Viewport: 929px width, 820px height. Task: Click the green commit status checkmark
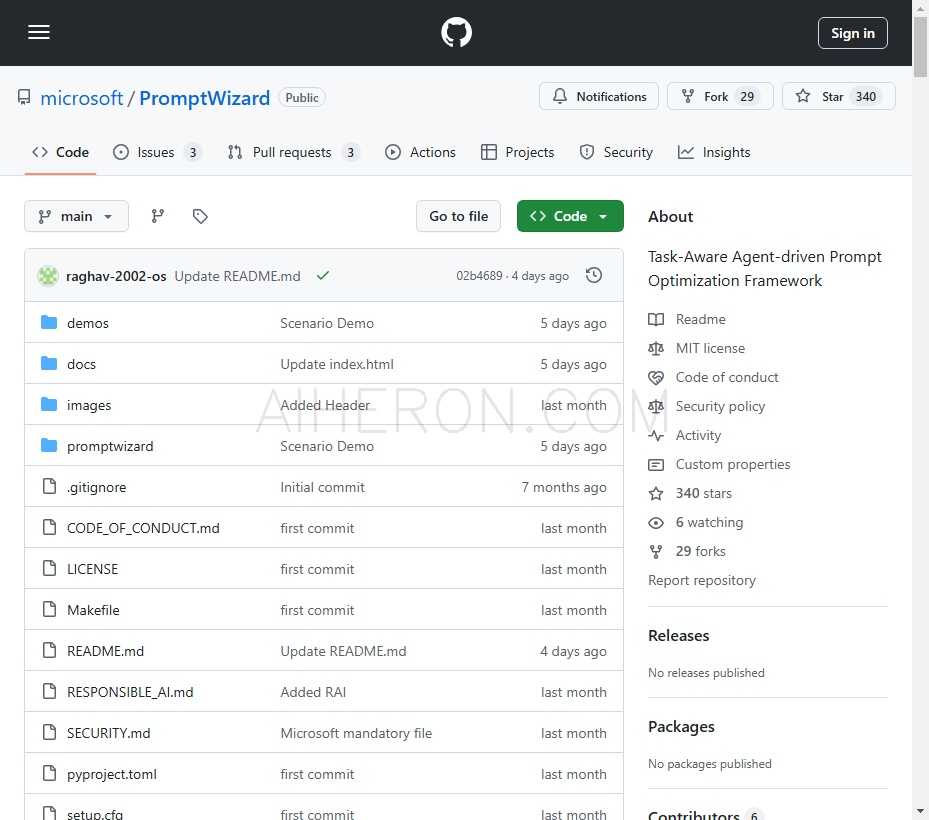point(322,275)
